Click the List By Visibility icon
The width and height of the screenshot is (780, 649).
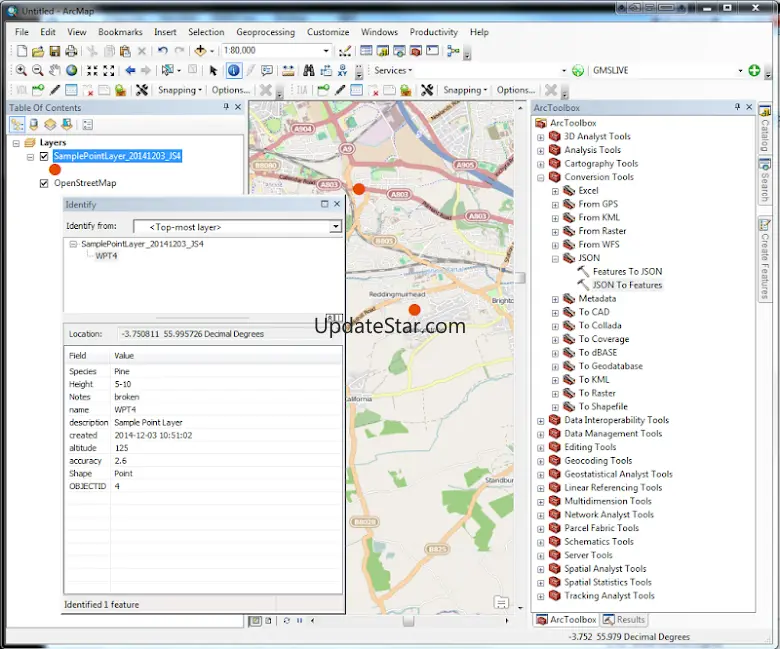coord(50,125)
